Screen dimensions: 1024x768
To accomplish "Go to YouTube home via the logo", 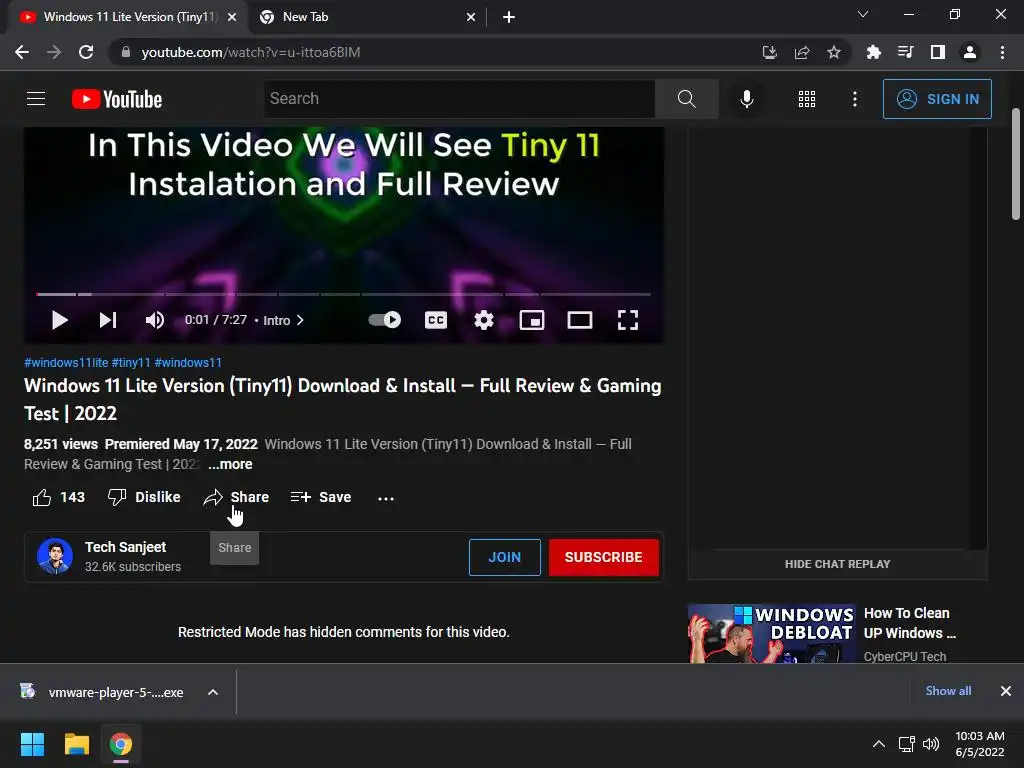I will coord(117,99).
